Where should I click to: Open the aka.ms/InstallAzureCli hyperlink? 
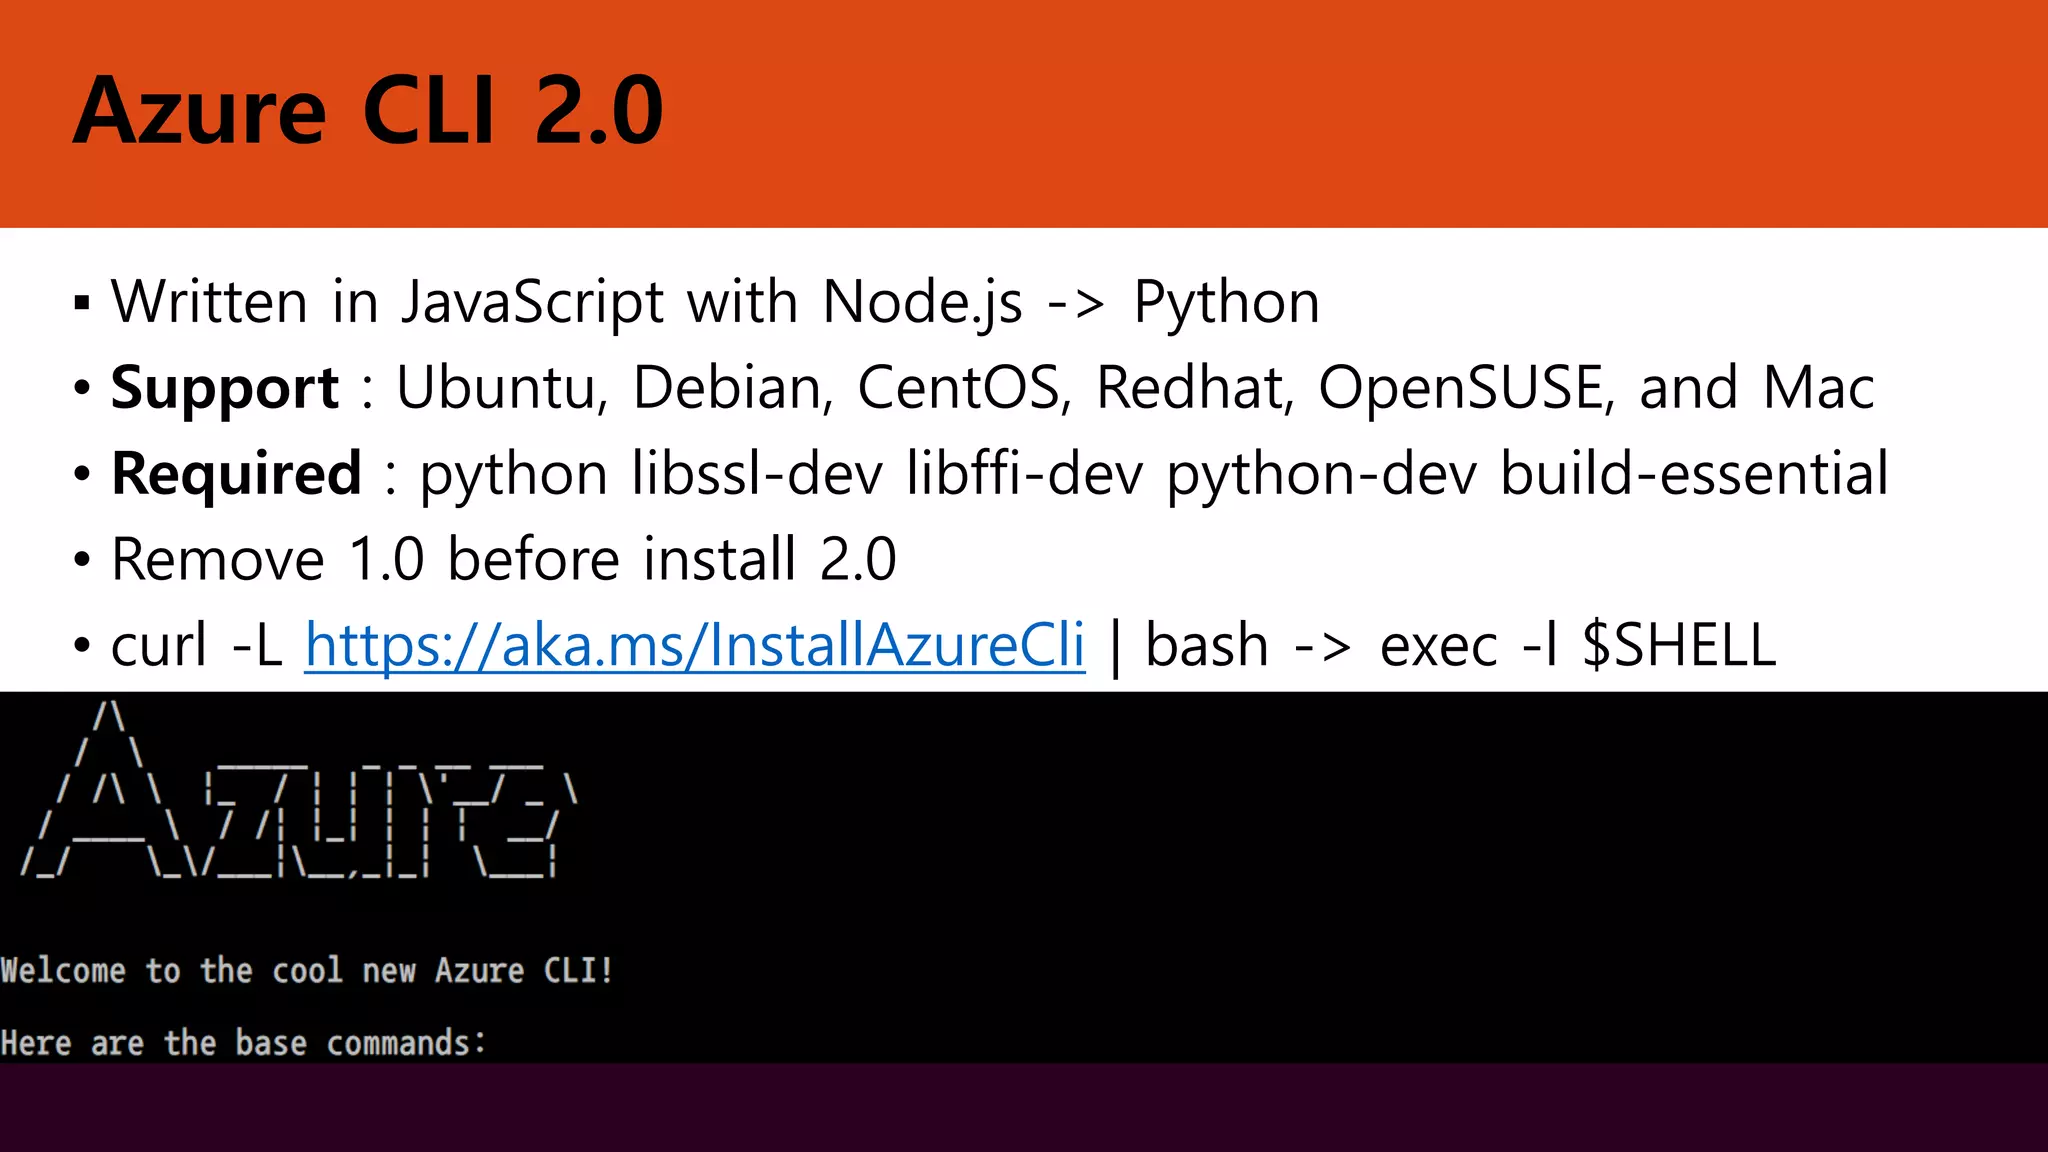(694, 645)
